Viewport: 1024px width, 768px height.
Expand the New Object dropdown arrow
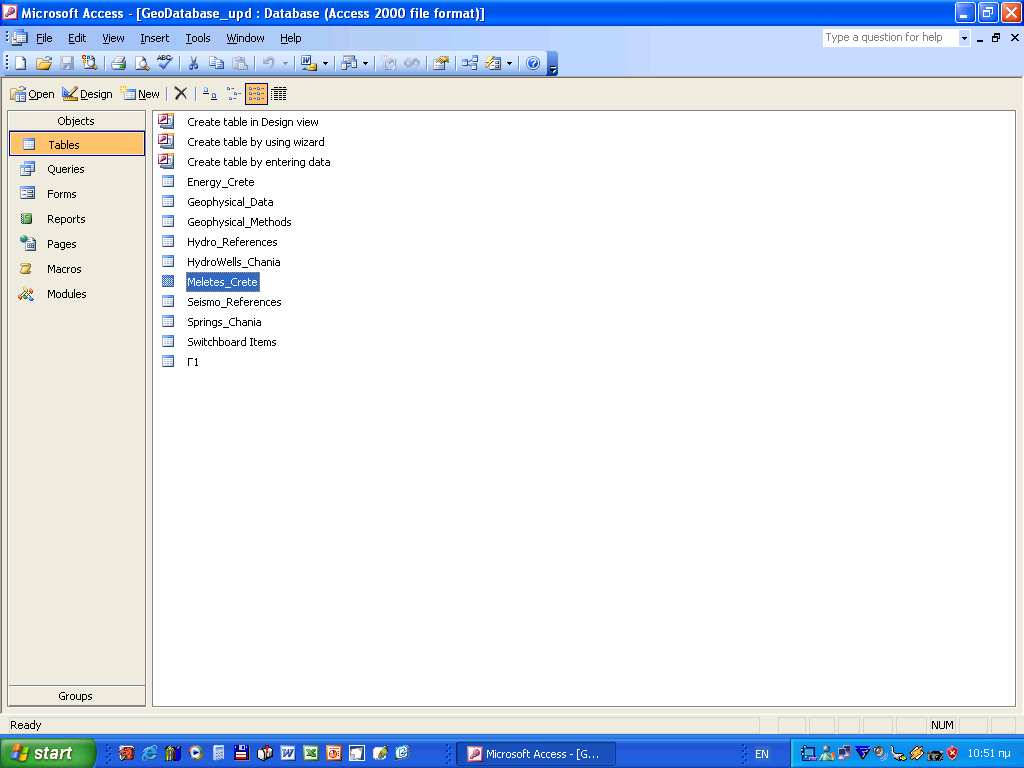point(509,63)
